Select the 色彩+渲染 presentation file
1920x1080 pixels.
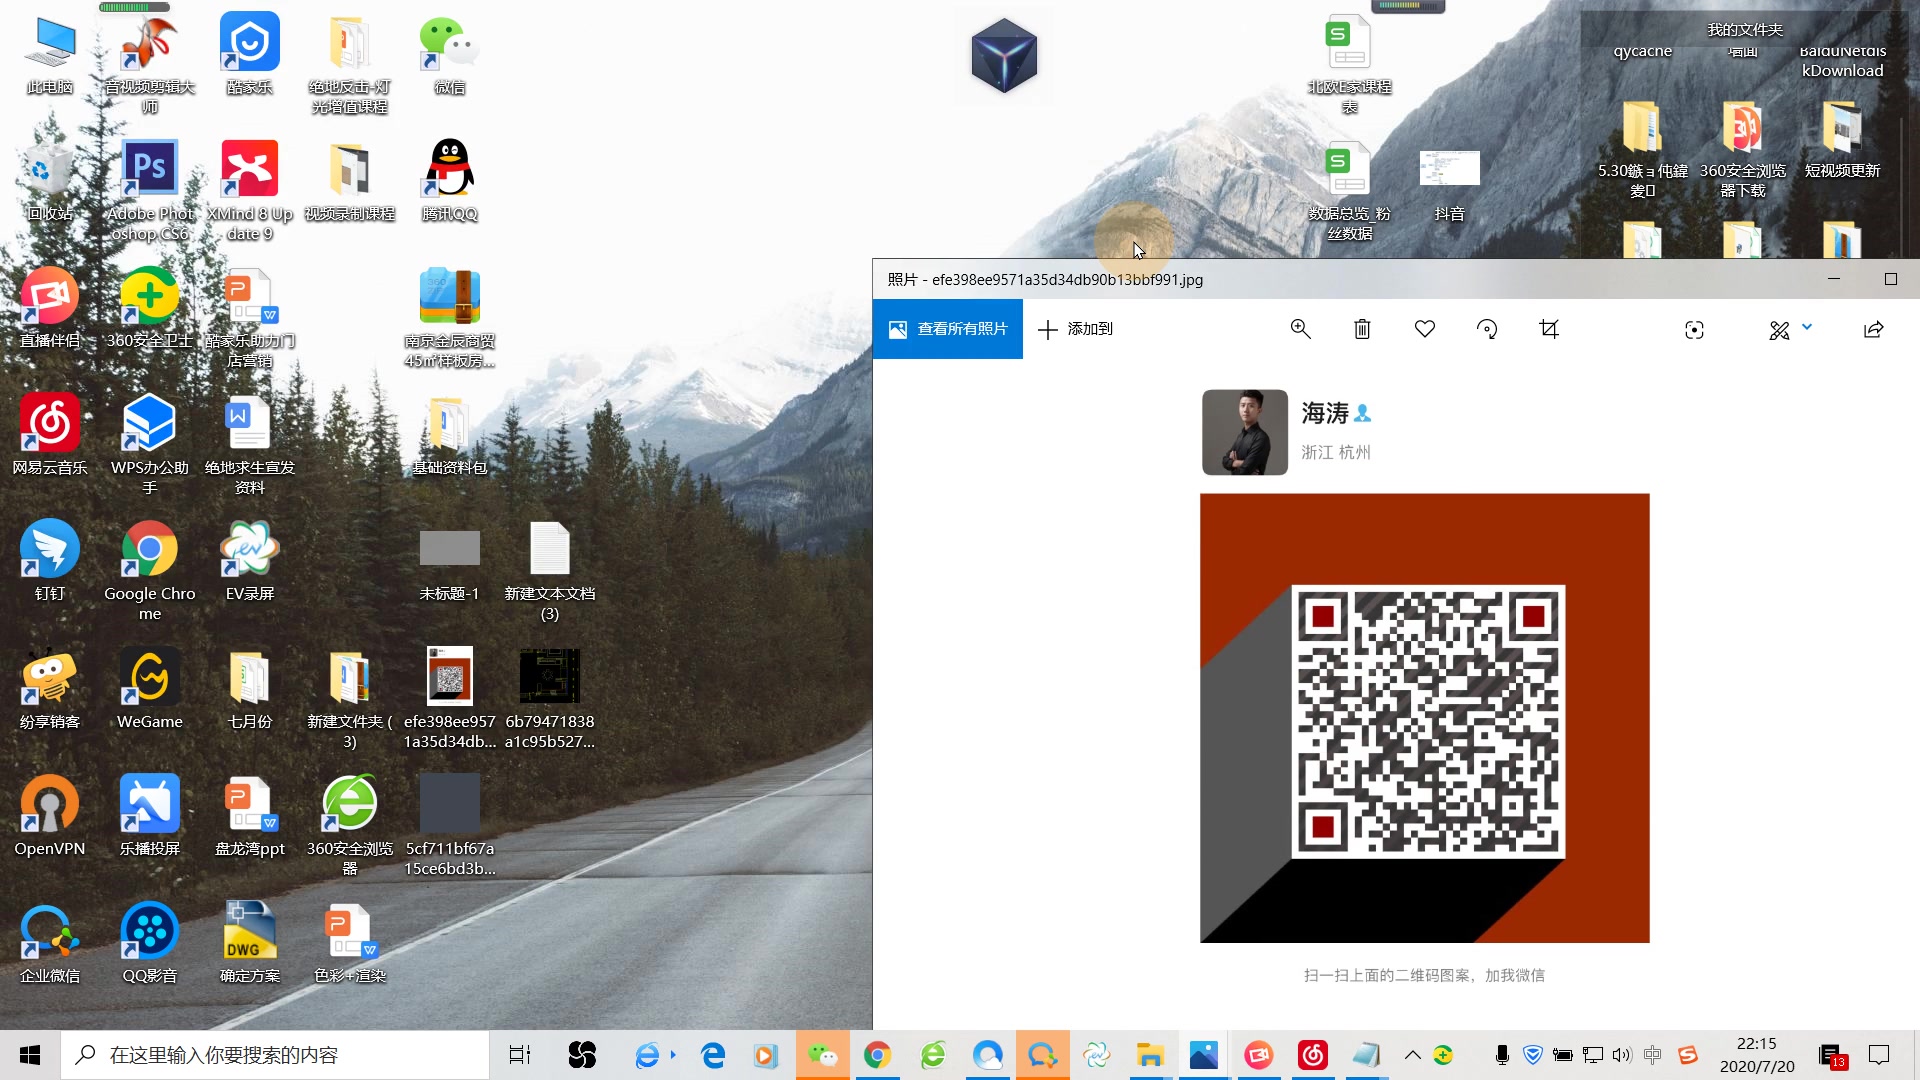[x=350, y=942]
